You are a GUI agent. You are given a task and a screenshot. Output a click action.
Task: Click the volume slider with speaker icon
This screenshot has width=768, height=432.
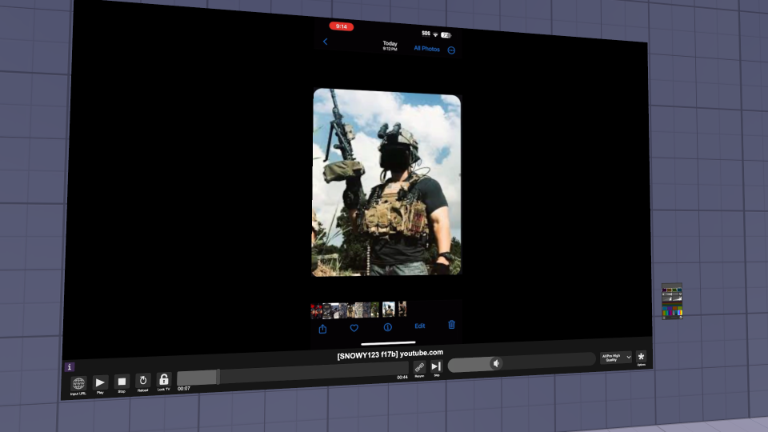tap(520, 363)
